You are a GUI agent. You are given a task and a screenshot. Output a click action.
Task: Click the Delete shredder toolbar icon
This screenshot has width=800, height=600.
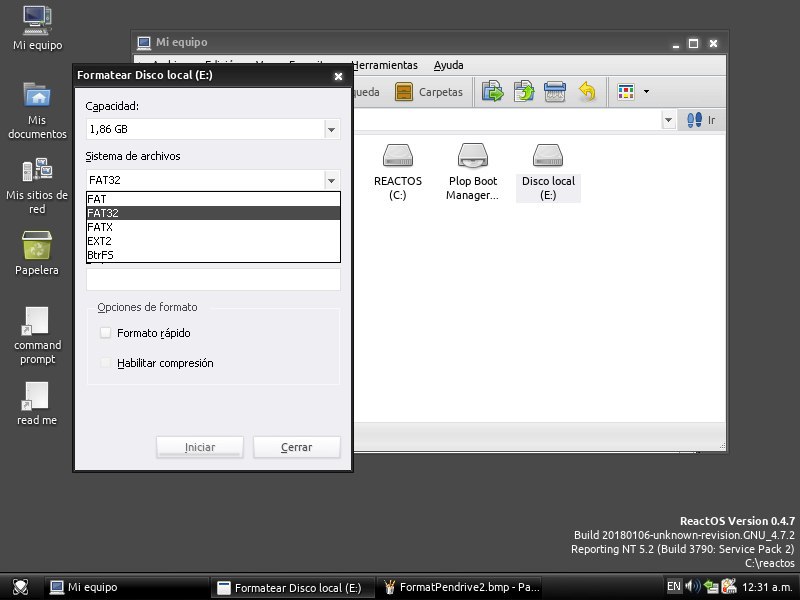pos(555,92)
